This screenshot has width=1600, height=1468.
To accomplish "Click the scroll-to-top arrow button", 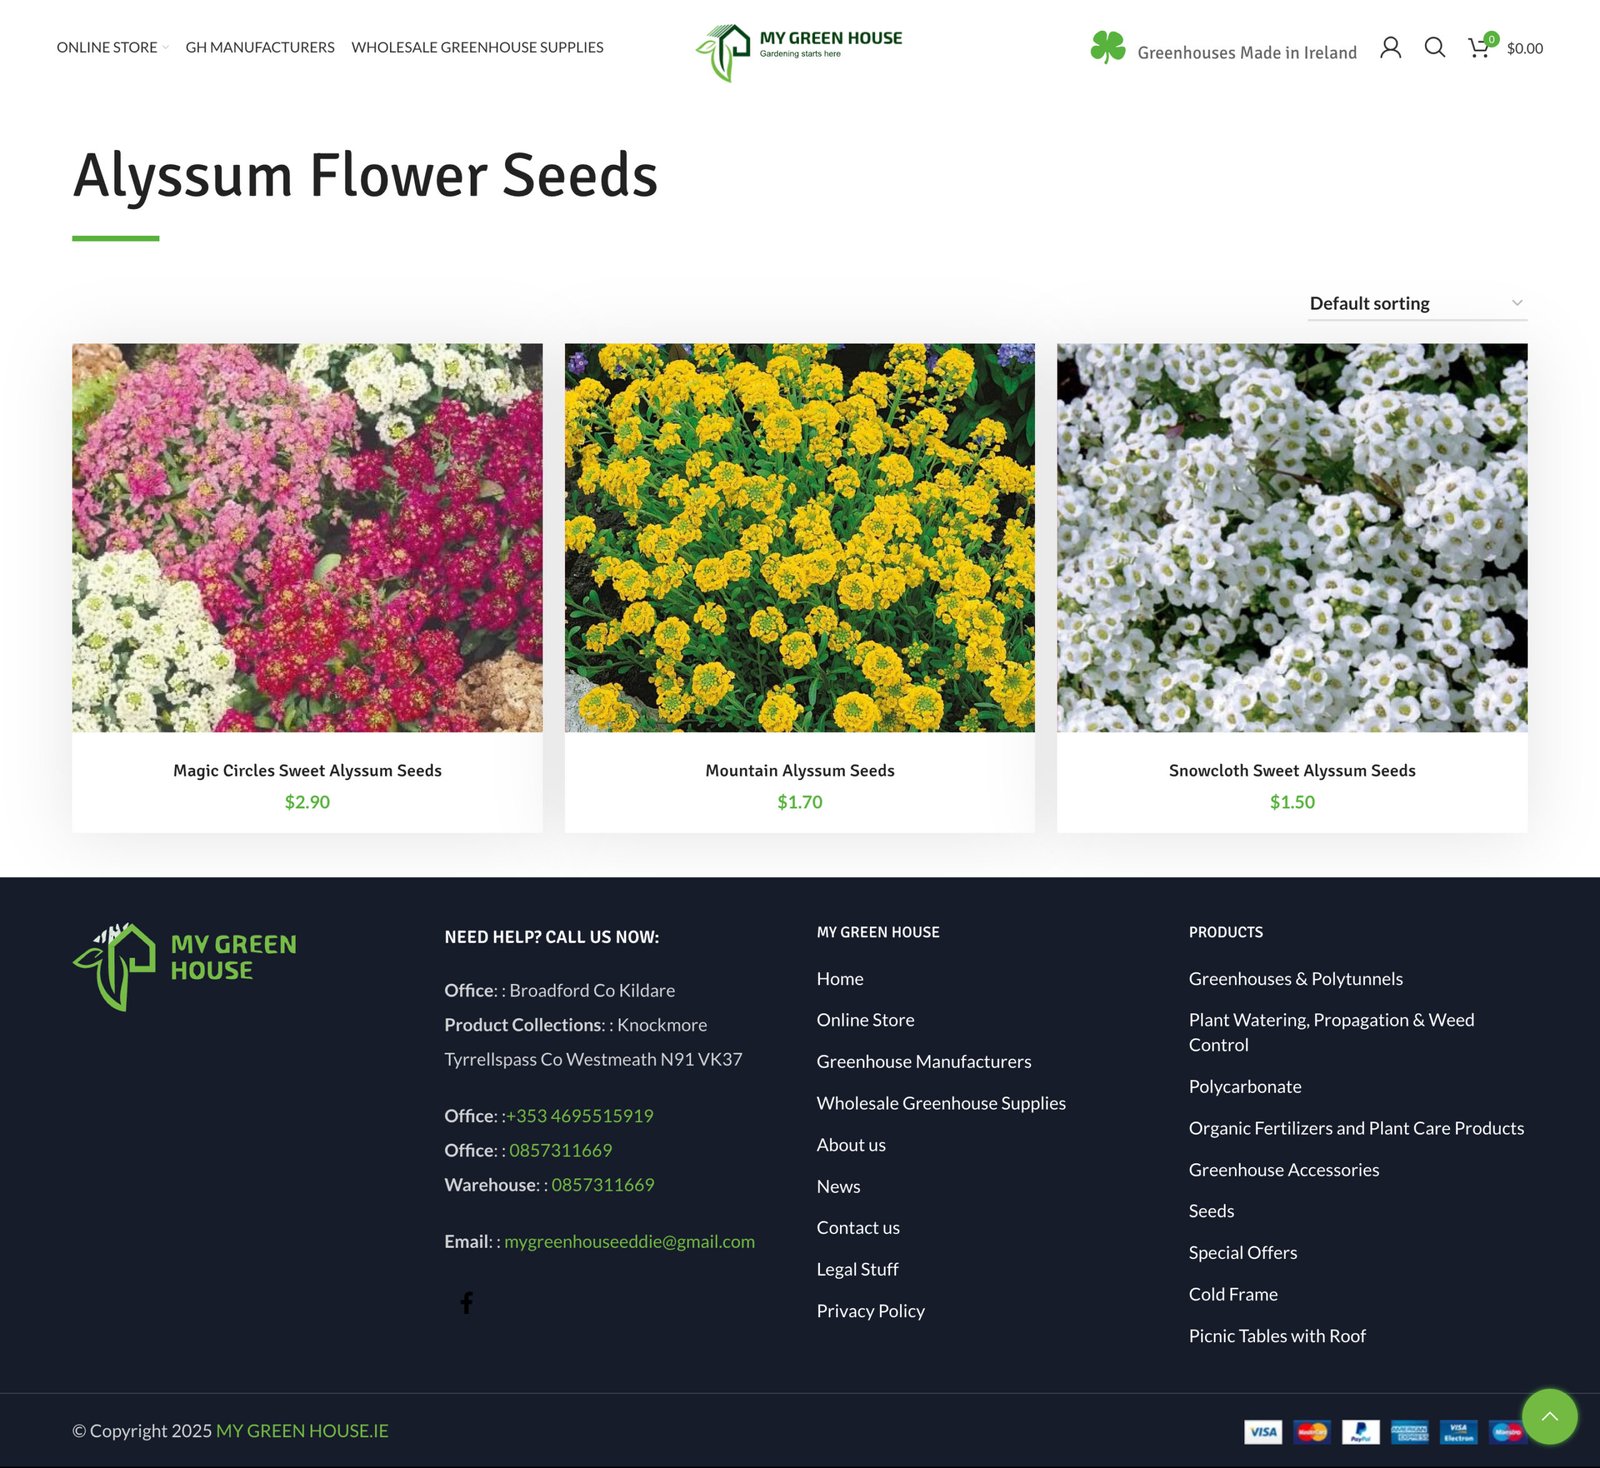I will [x=1549, y=1416].
